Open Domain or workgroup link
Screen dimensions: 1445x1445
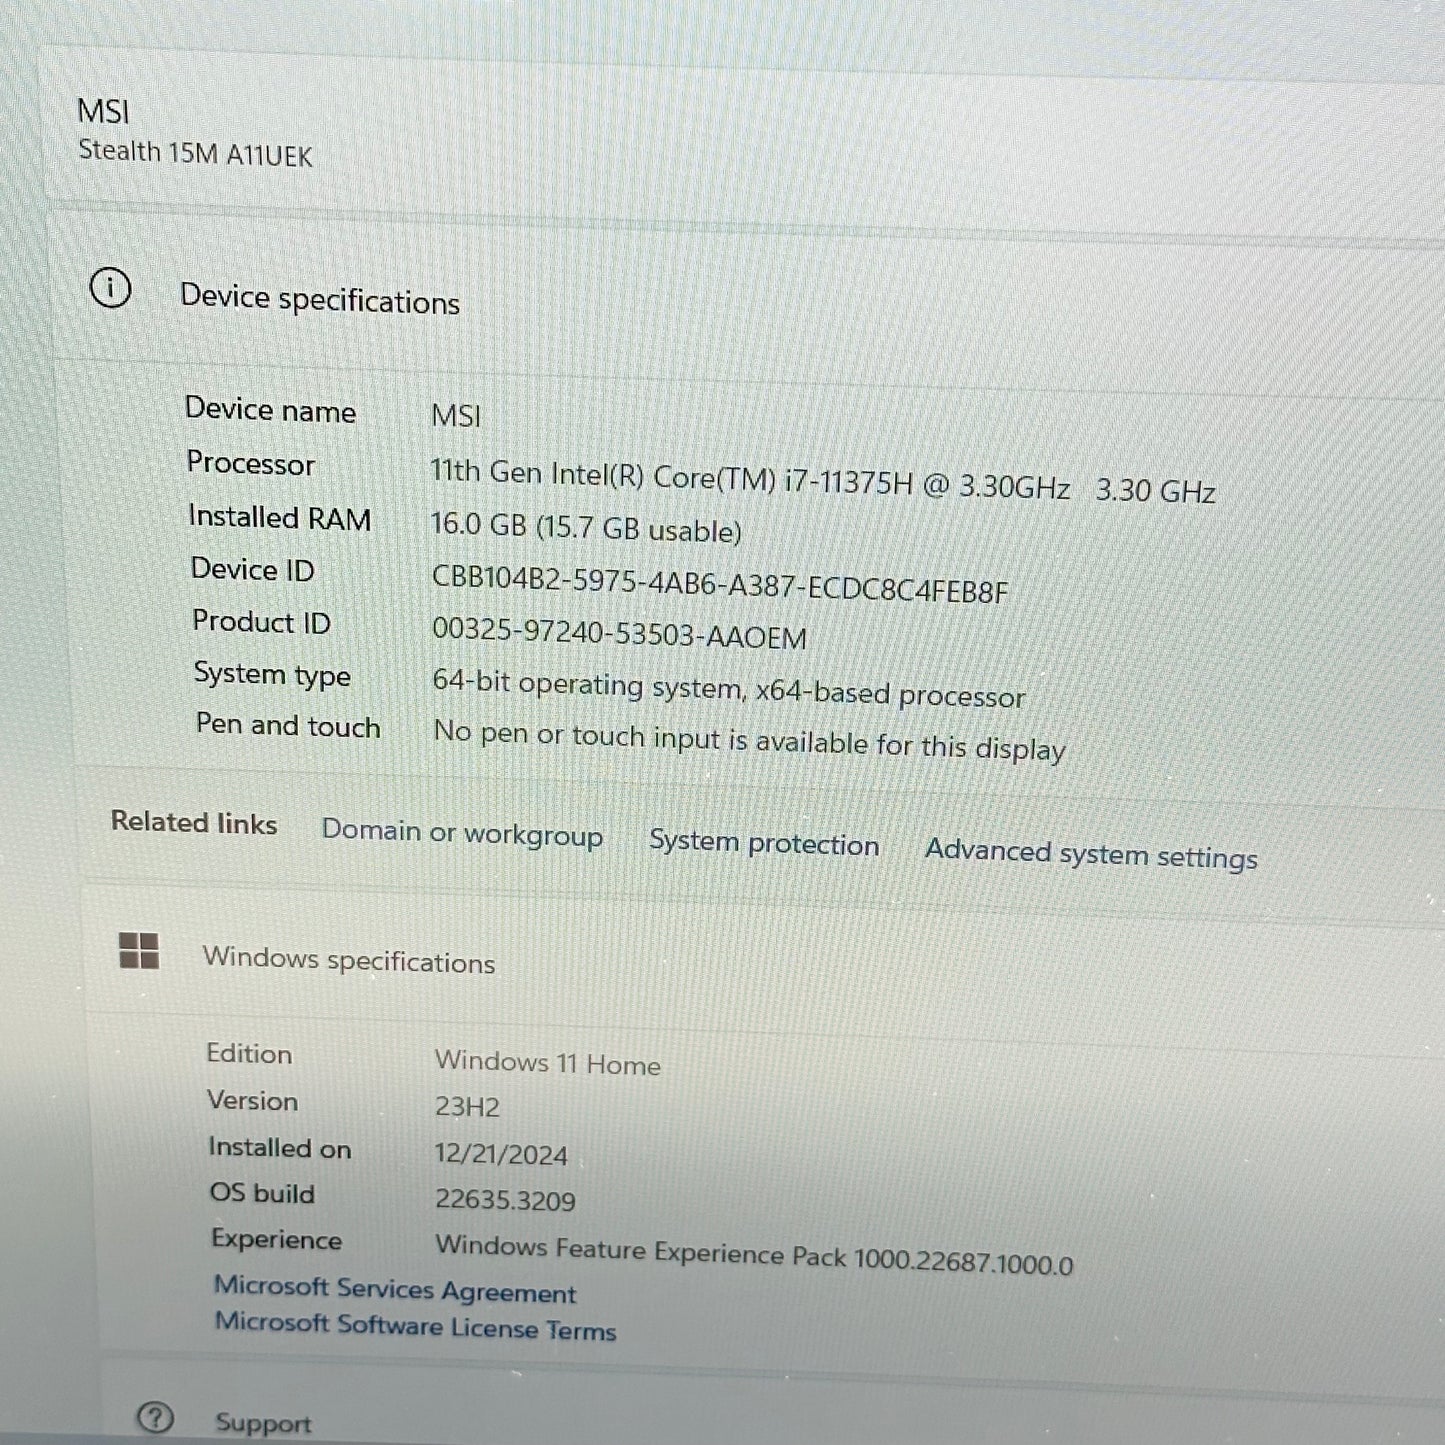pyautogui.click(x=462, y=832)
